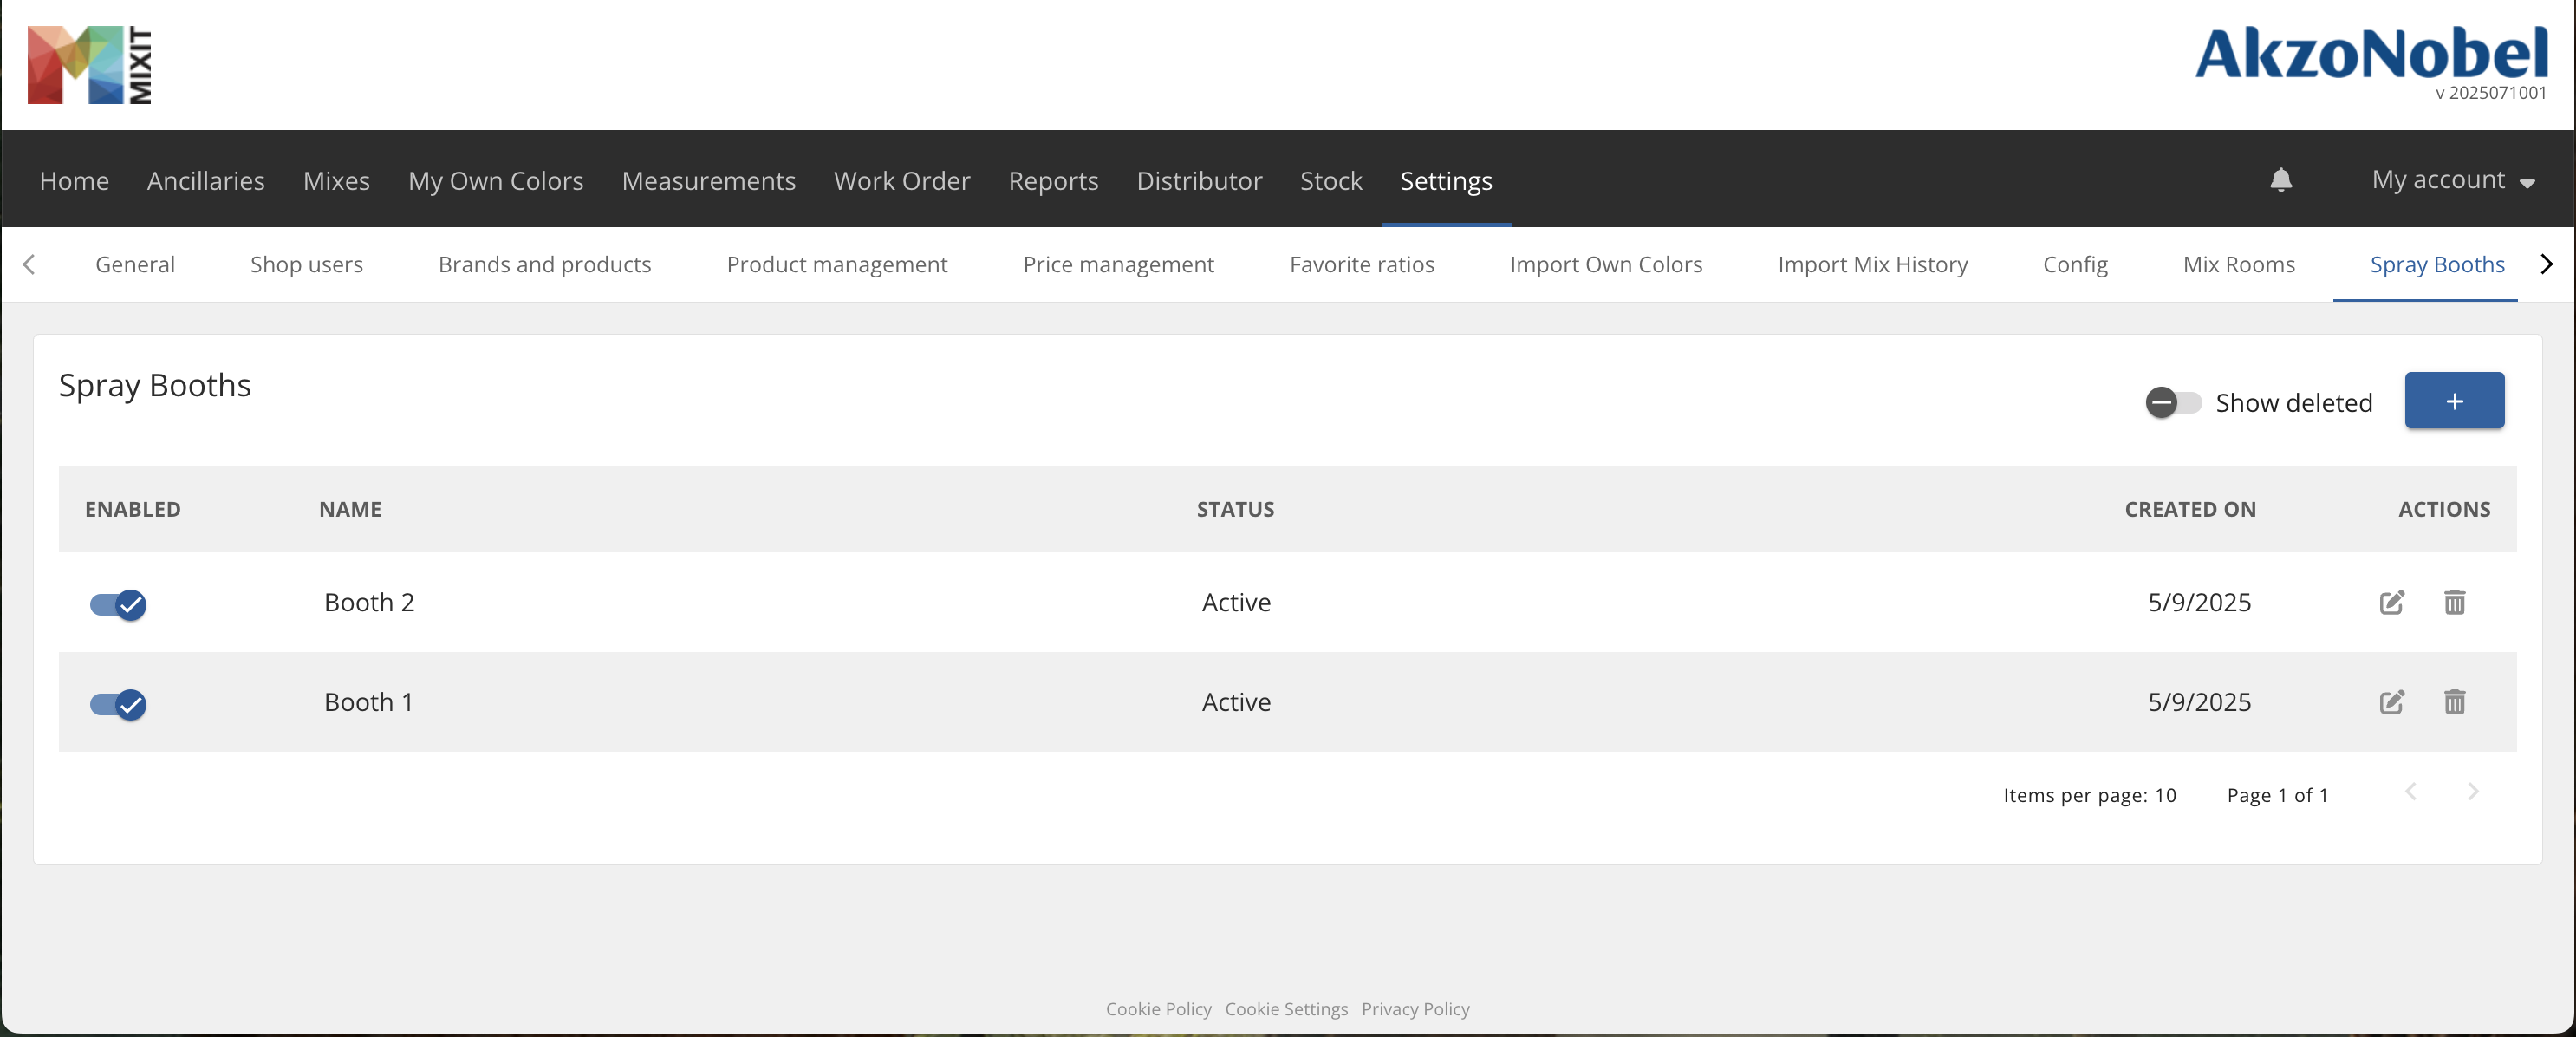Screen dimensions: 2576x1037
Task: Switch to the Config tab
Action: 2075,264
